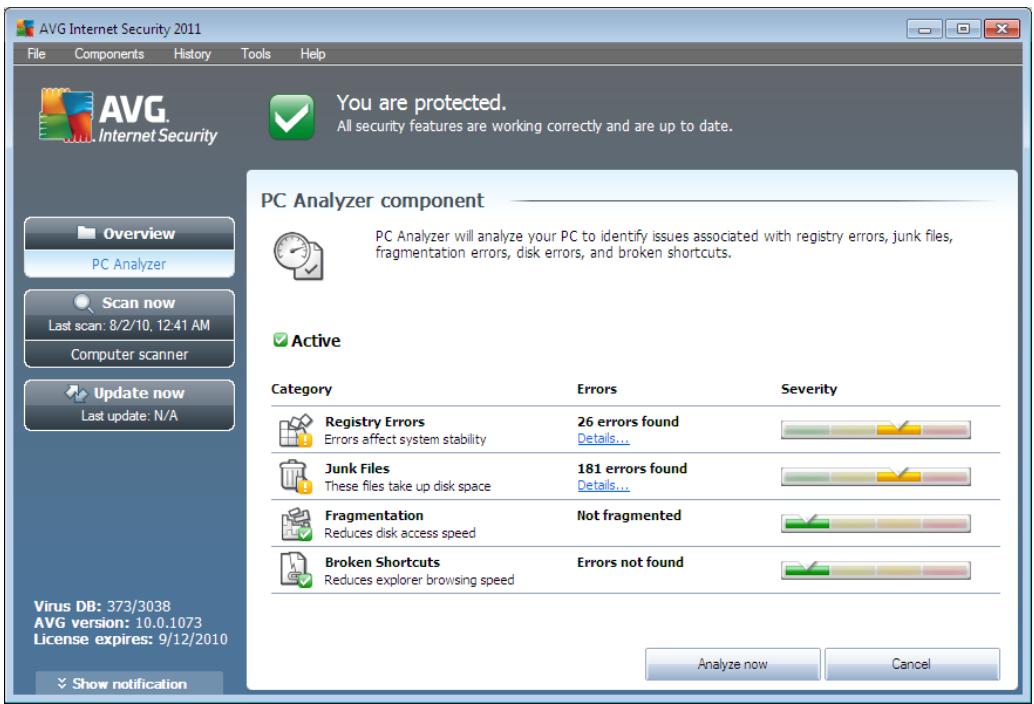The height and width of the screenshot is (704, 1034).
Task: Click the 'Broken Shortcuts' row title
Action: pyautogui.click(x=382, y=562)
